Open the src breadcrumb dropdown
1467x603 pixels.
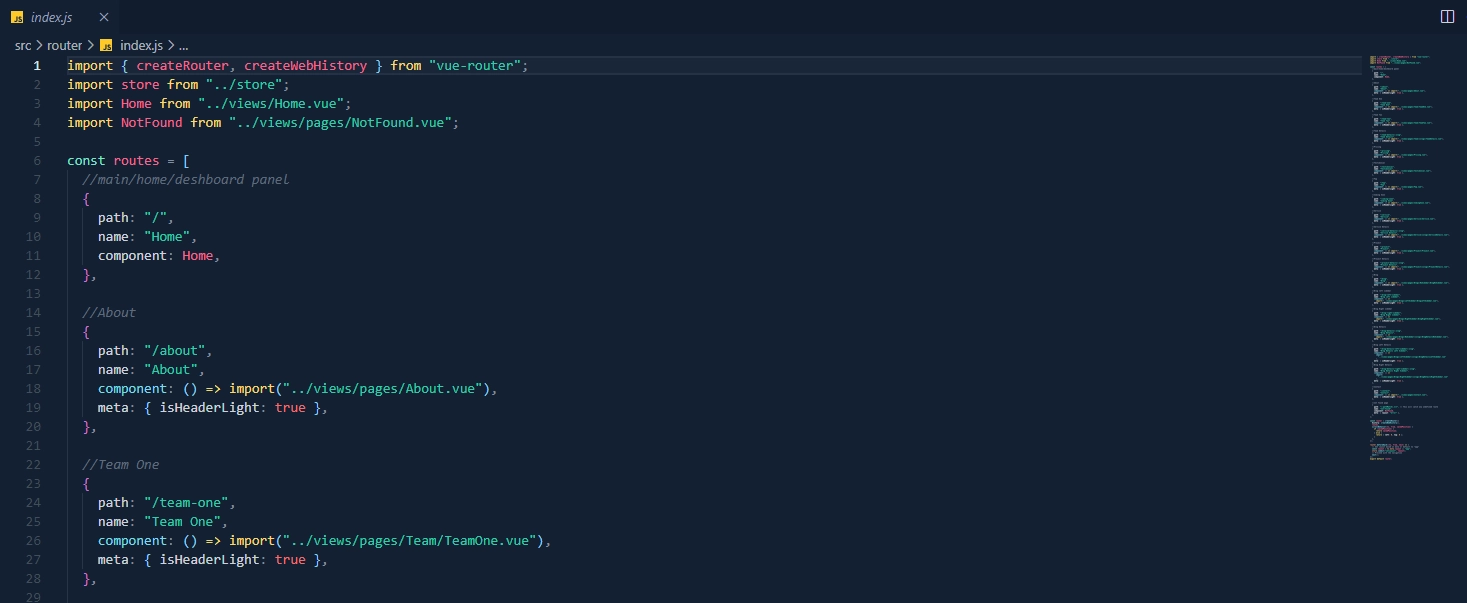(x=21, y=45)
